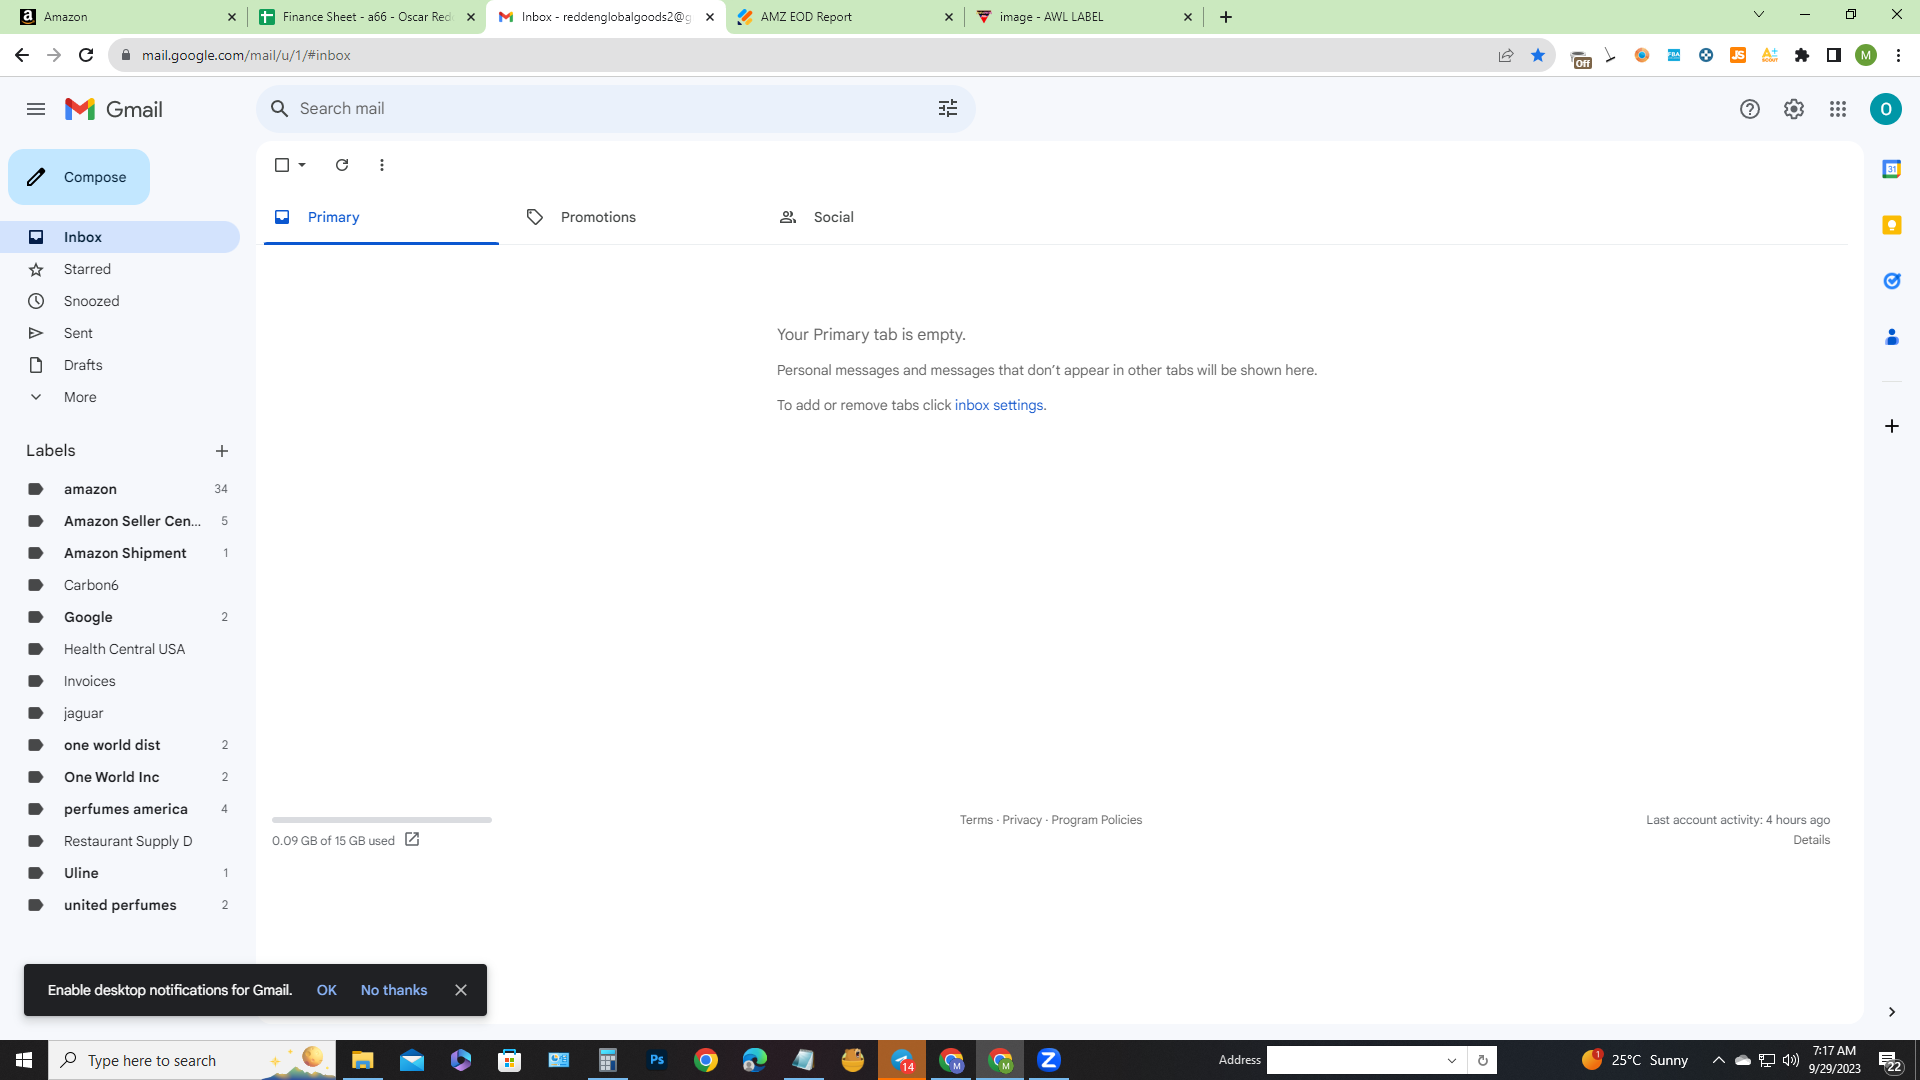Open storage management link icon
1920x1080 pixels.
[x=412, y=840]
